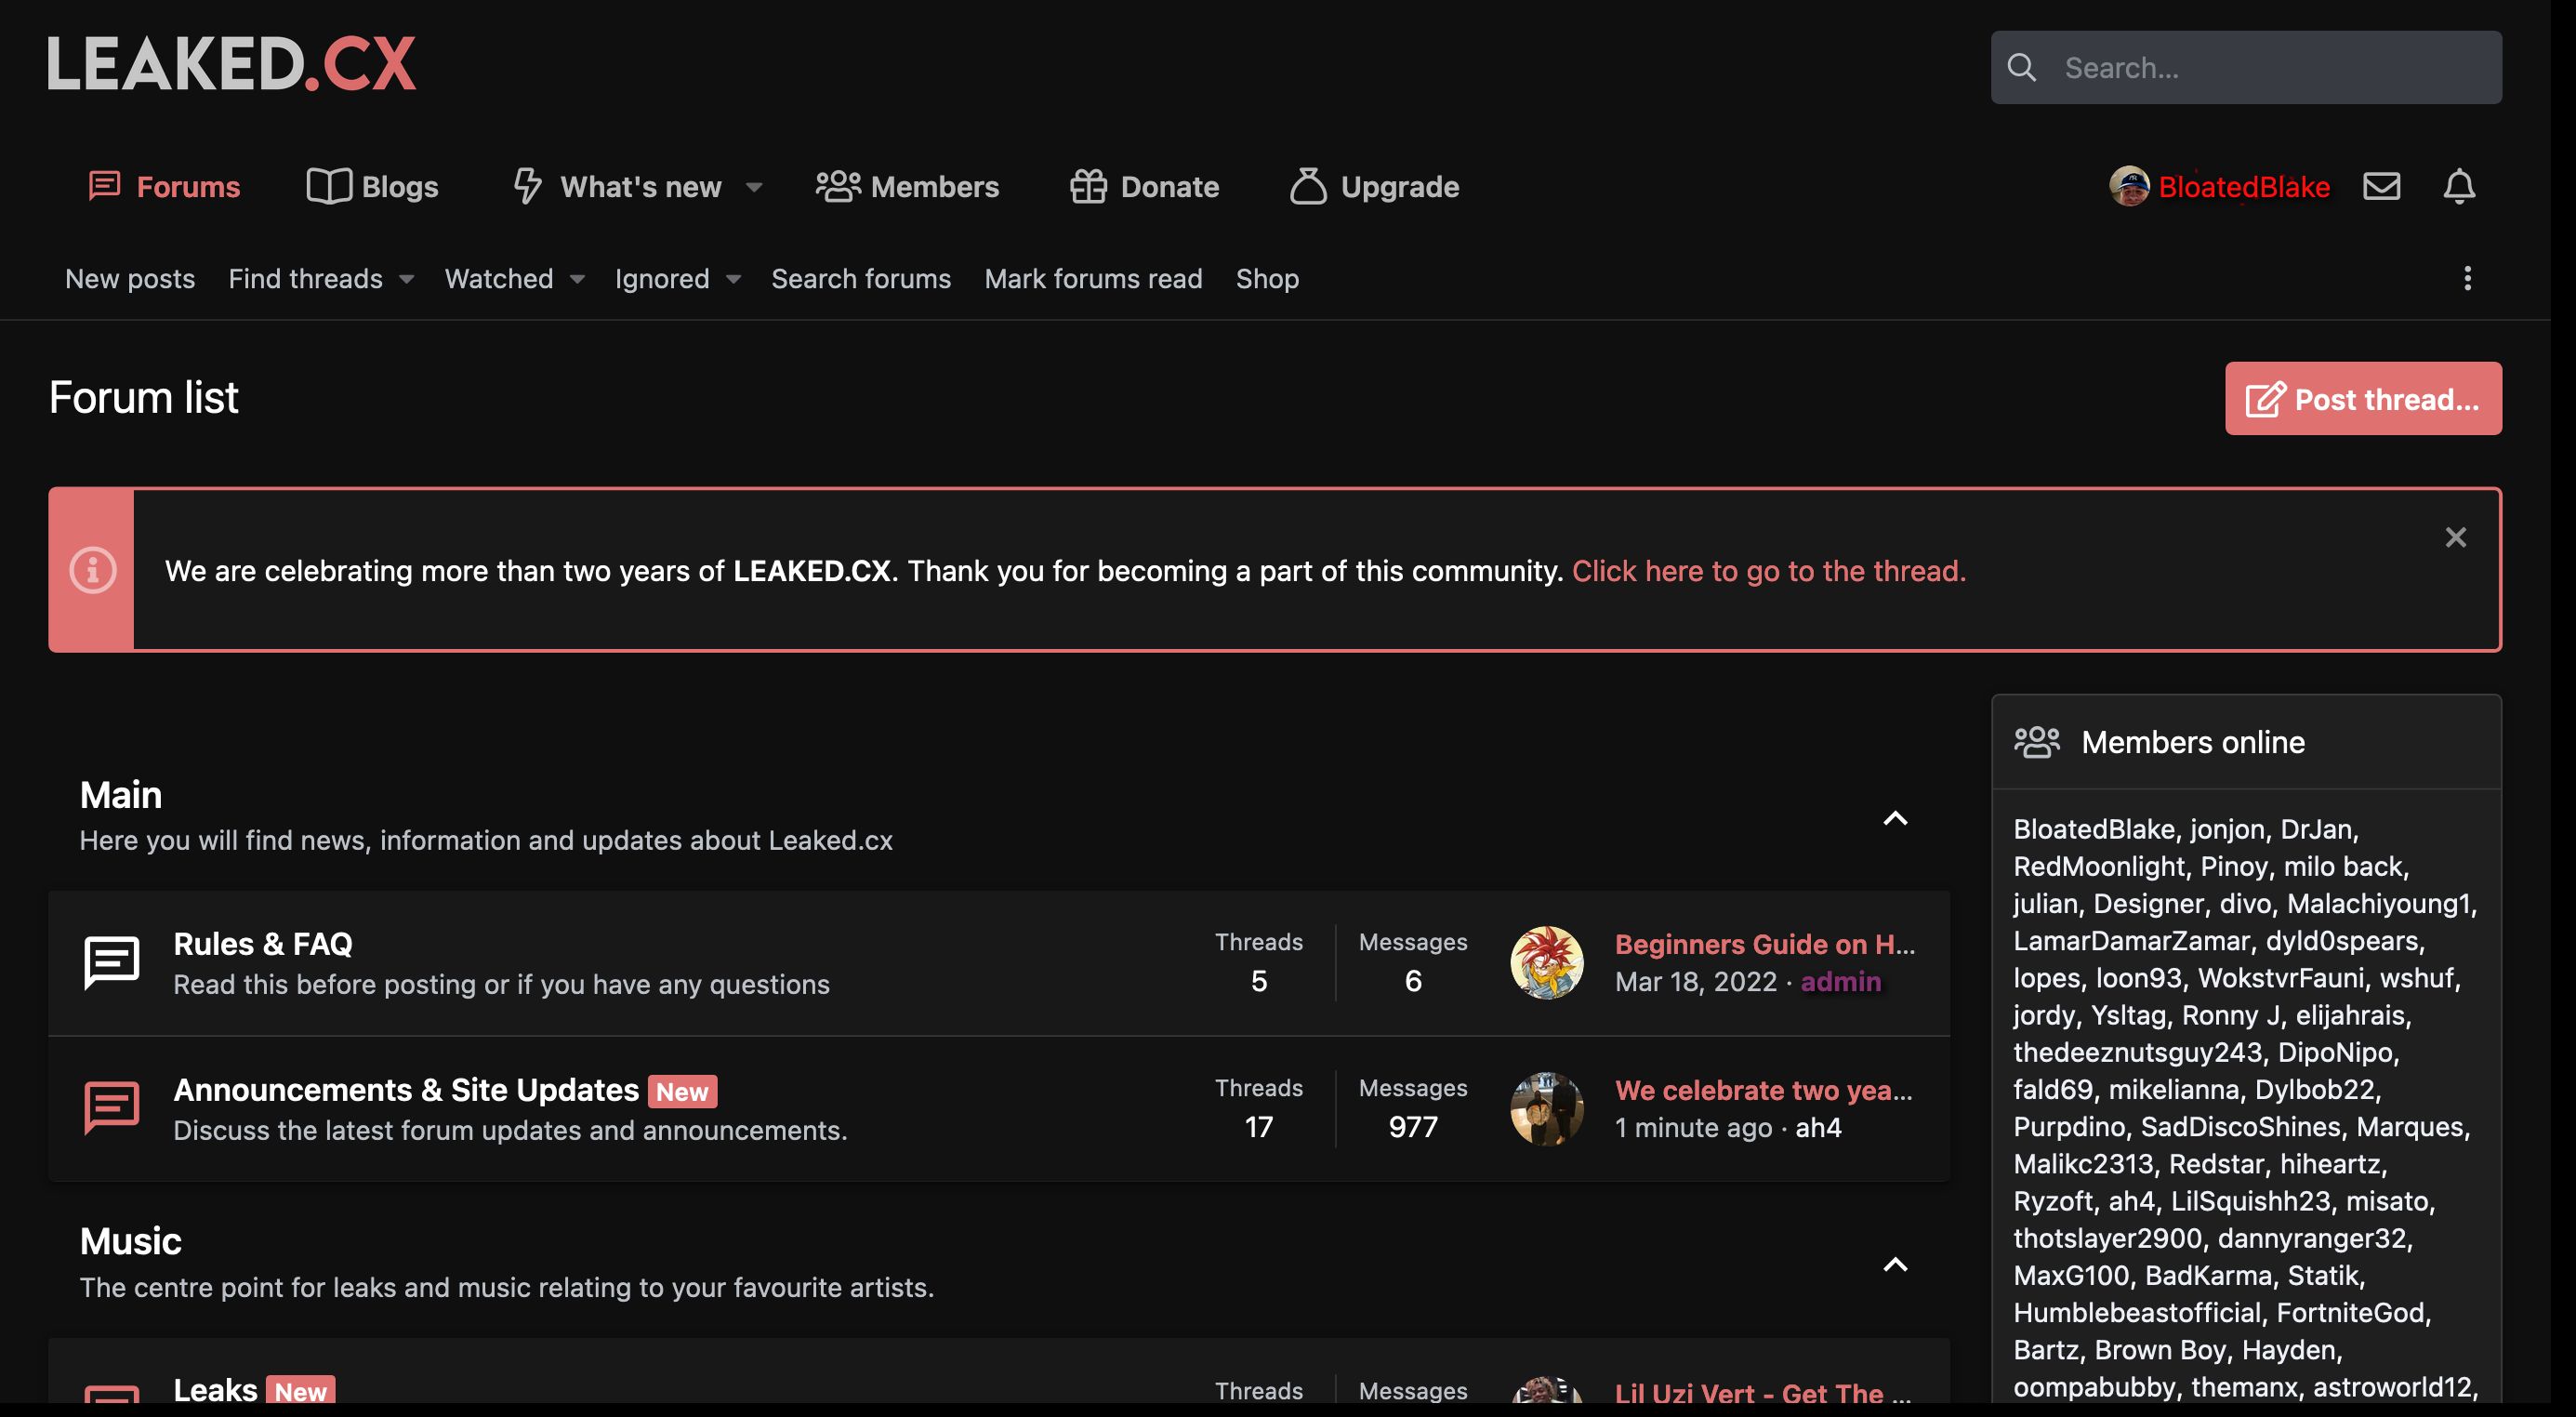The width and height of the screenshot is (2576, 1417).
Task: Click the search magnifier icon
Action: pyautogui.click(x=2021, y=67)
